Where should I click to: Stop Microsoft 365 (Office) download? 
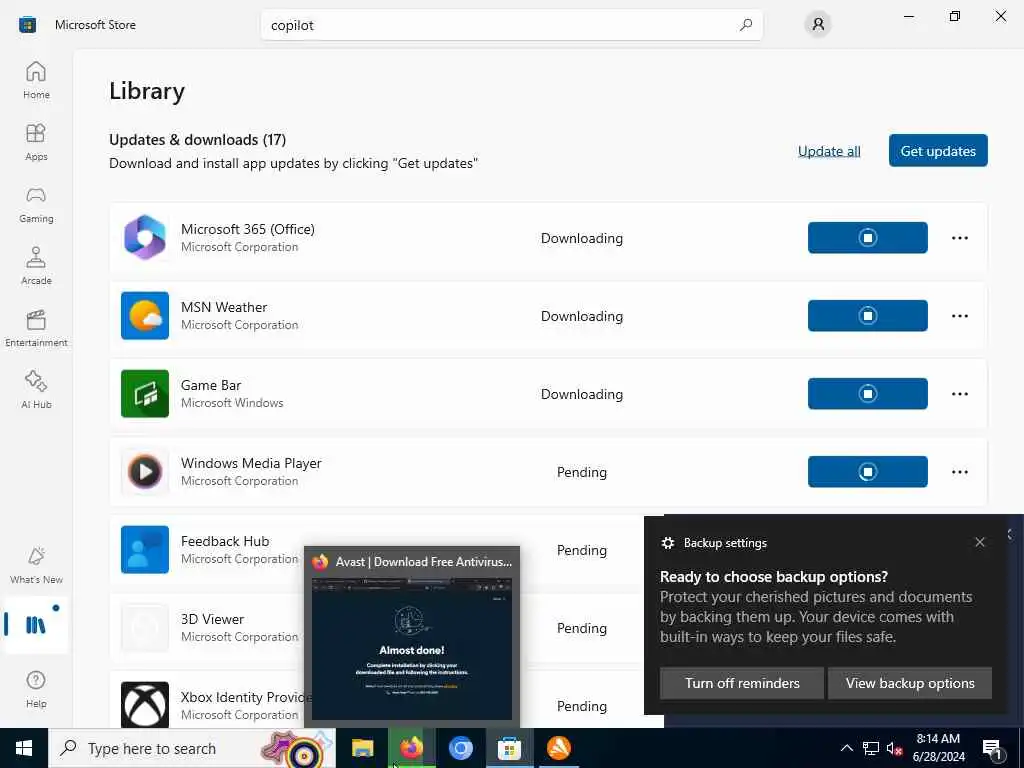[x=867, y=238]
